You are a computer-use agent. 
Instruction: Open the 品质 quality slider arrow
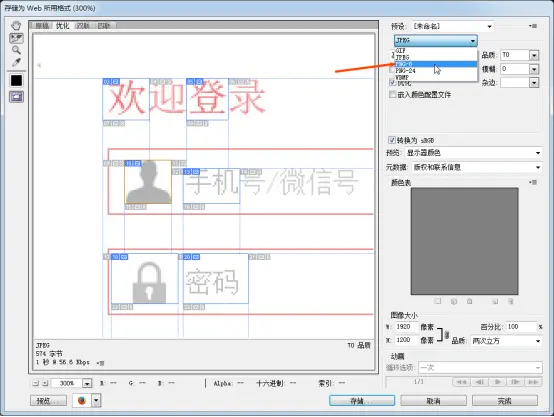[x=534, y=55]
